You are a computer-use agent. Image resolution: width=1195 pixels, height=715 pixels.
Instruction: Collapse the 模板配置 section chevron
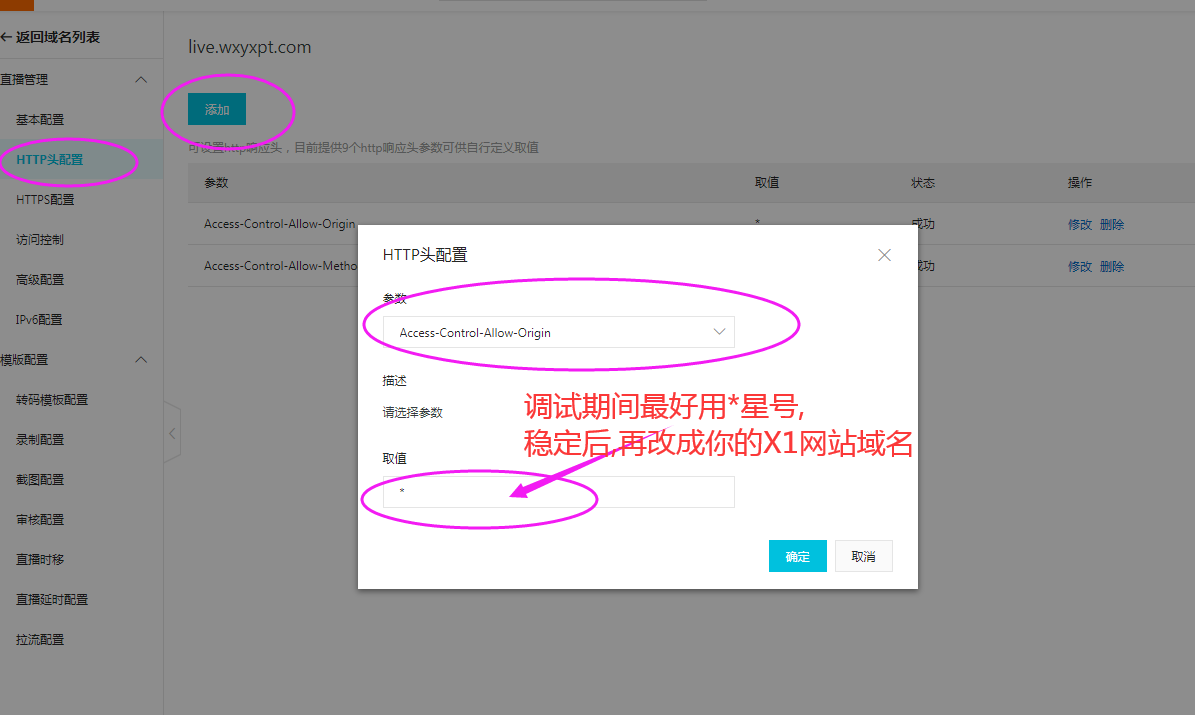pos(141,360)
